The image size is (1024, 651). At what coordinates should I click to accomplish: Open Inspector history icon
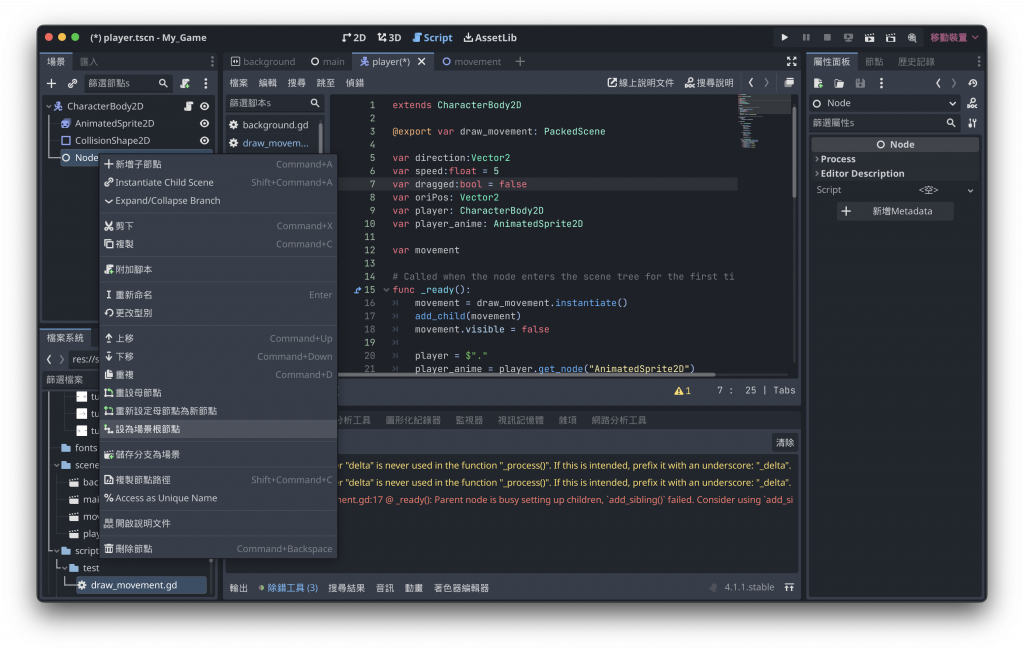(973, 83)
